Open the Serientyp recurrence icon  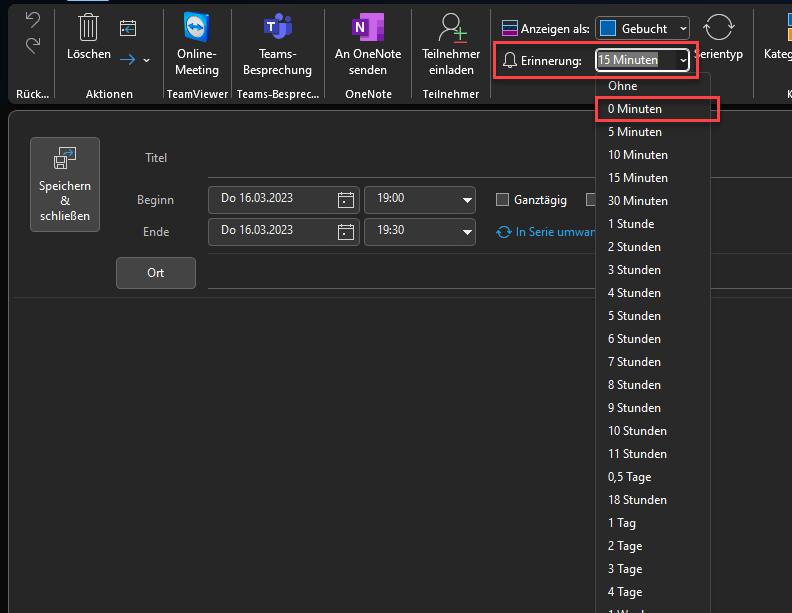718,28
